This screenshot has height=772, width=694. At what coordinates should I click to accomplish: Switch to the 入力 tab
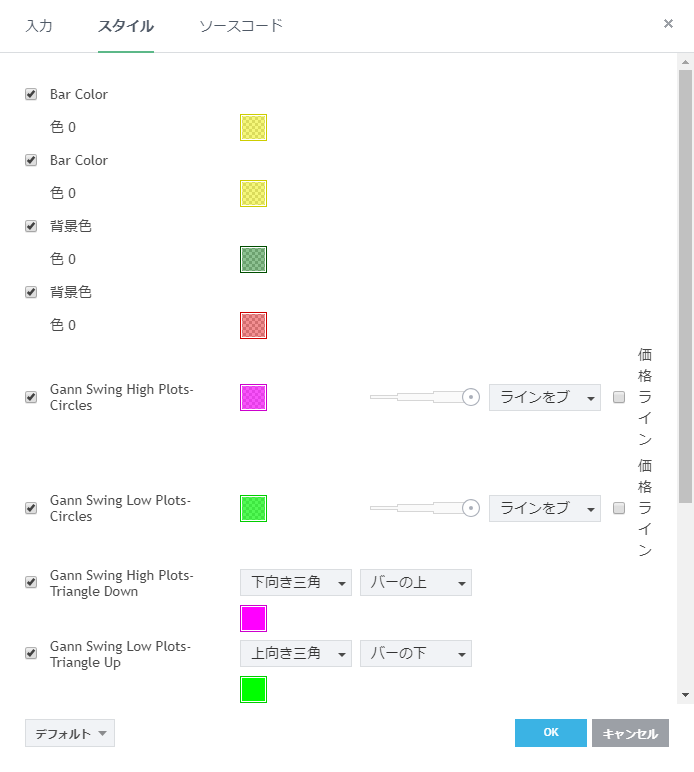point(39,26)
